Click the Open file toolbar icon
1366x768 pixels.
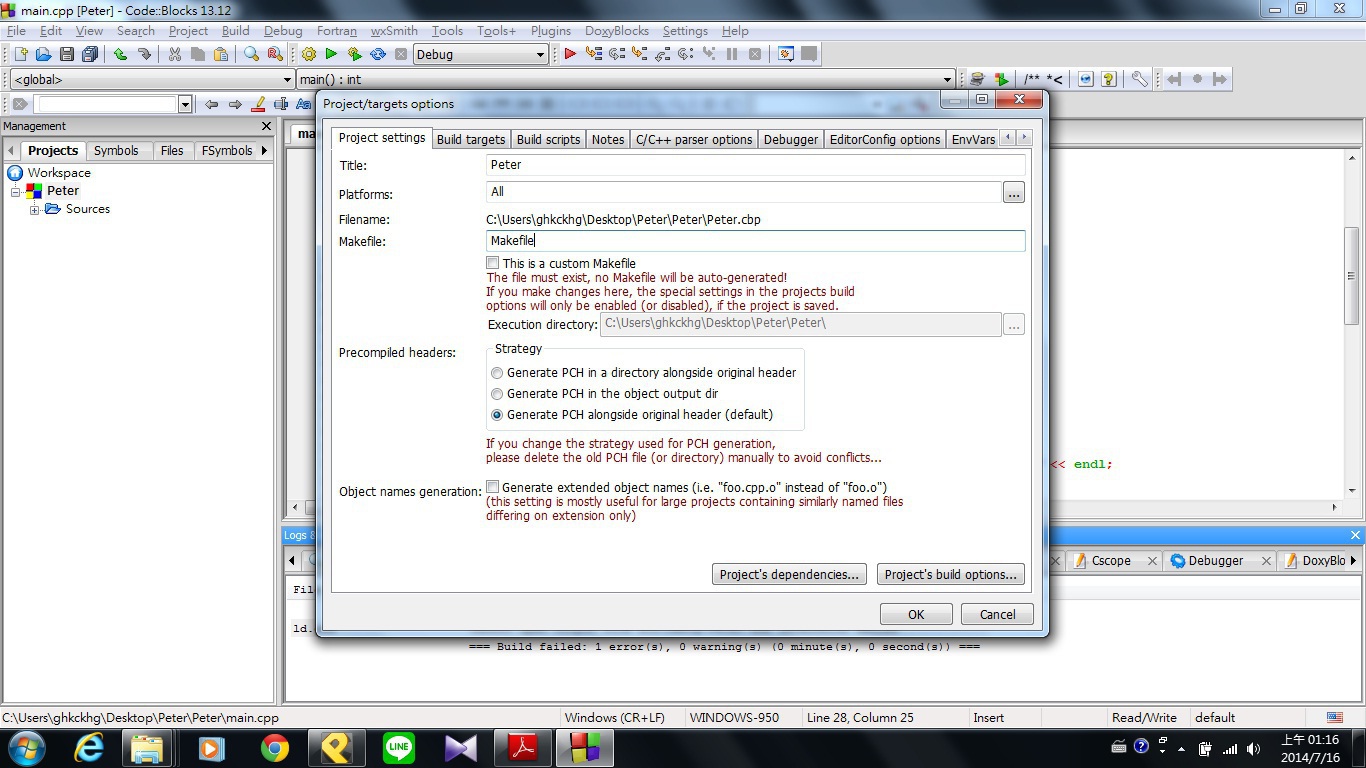pyautogui.click(x=44, y=54)
